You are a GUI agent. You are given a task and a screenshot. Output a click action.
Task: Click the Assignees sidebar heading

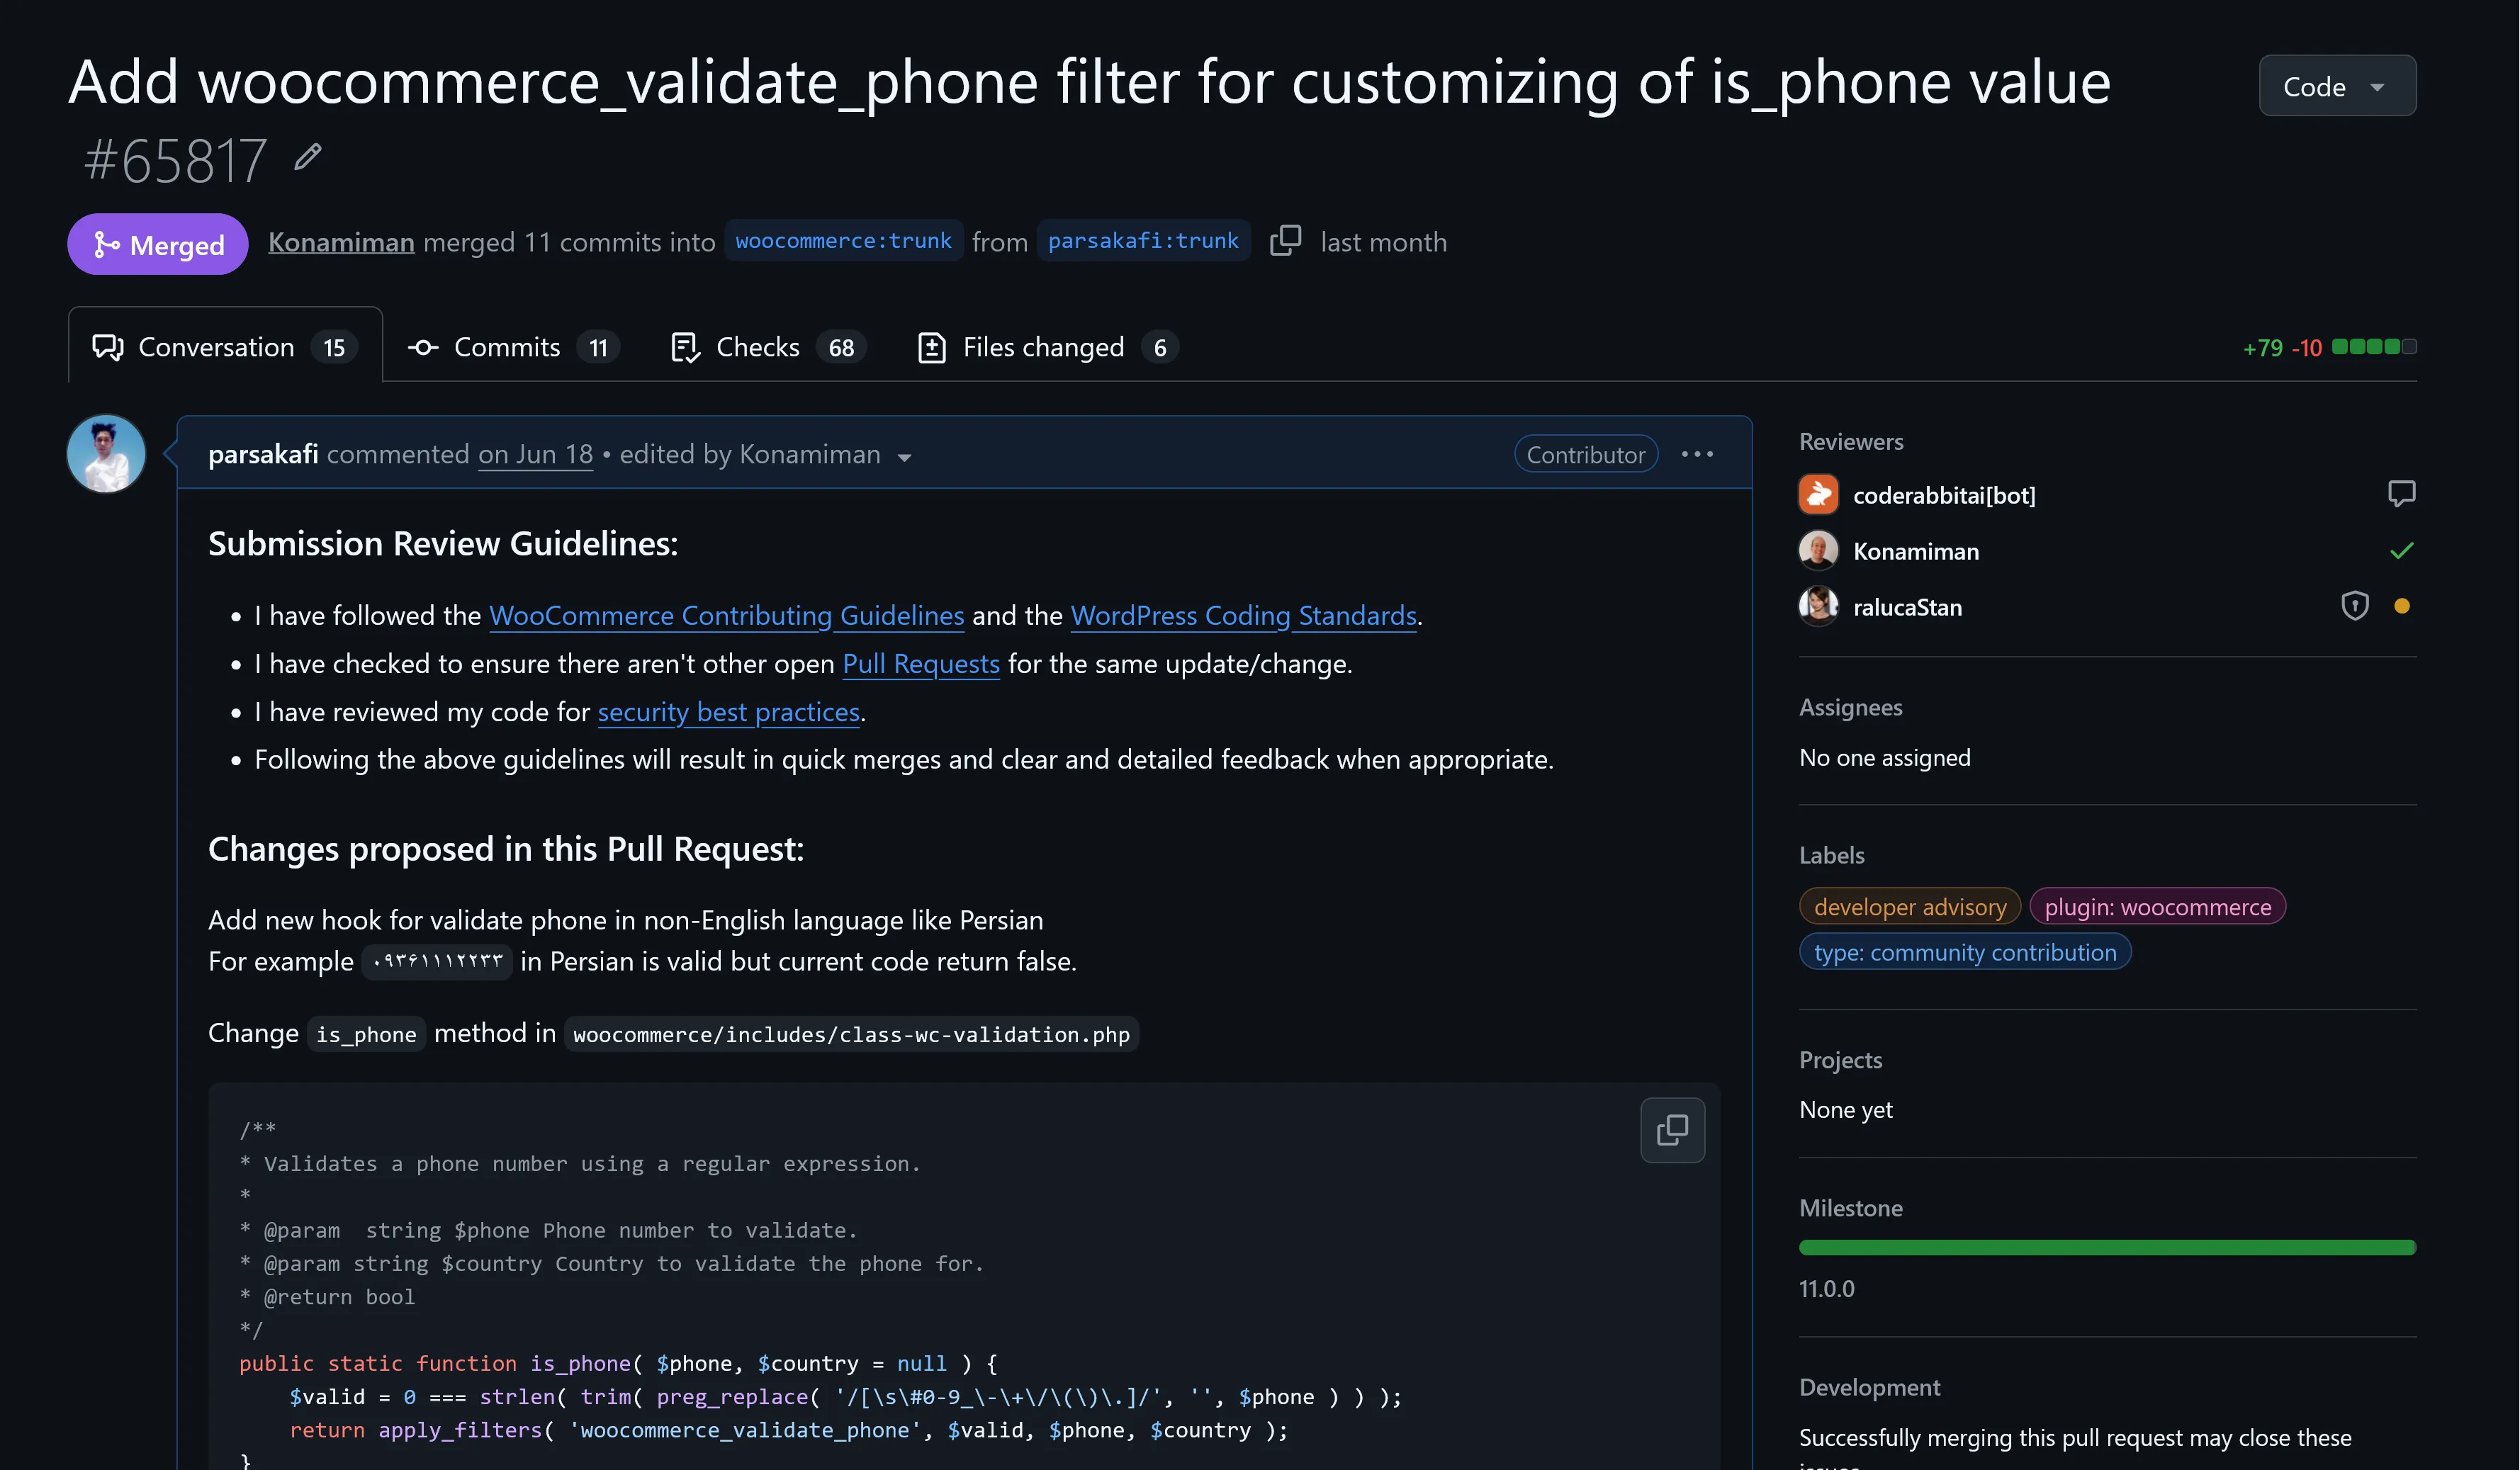tap(1850, 707)
